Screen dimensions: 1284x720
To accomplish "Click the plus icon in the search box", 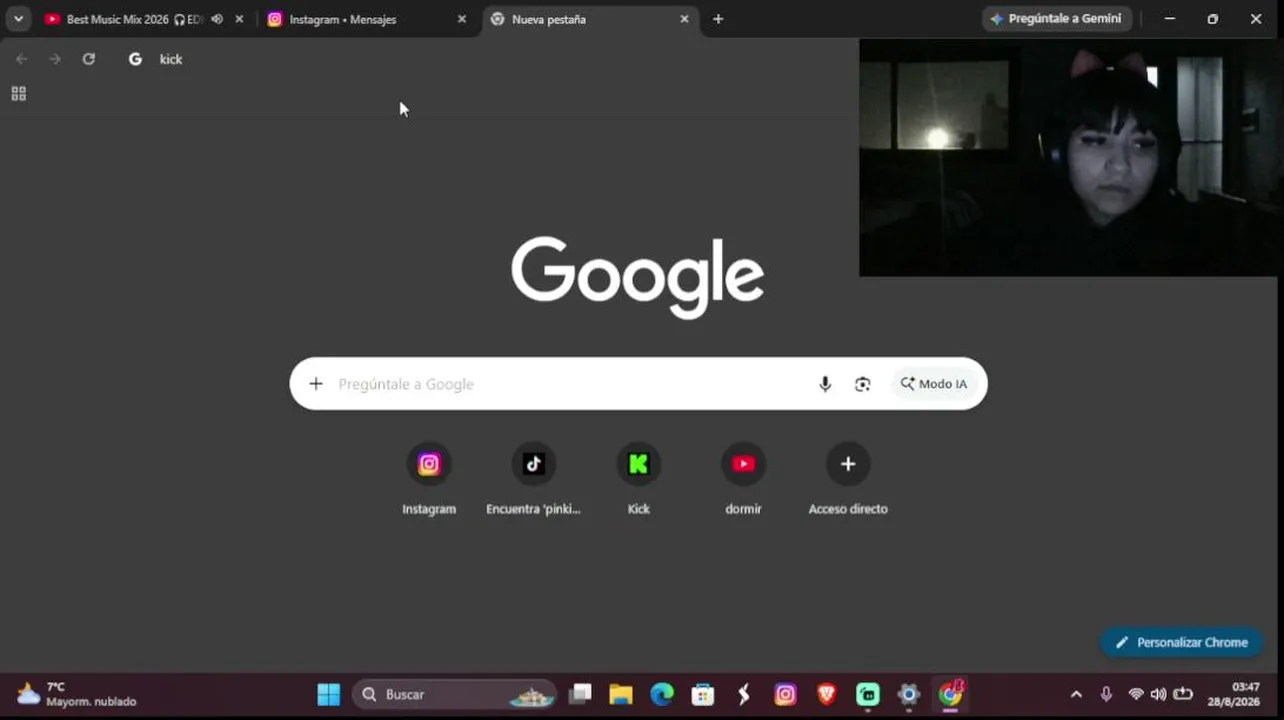I will click(x=316, y=384).
